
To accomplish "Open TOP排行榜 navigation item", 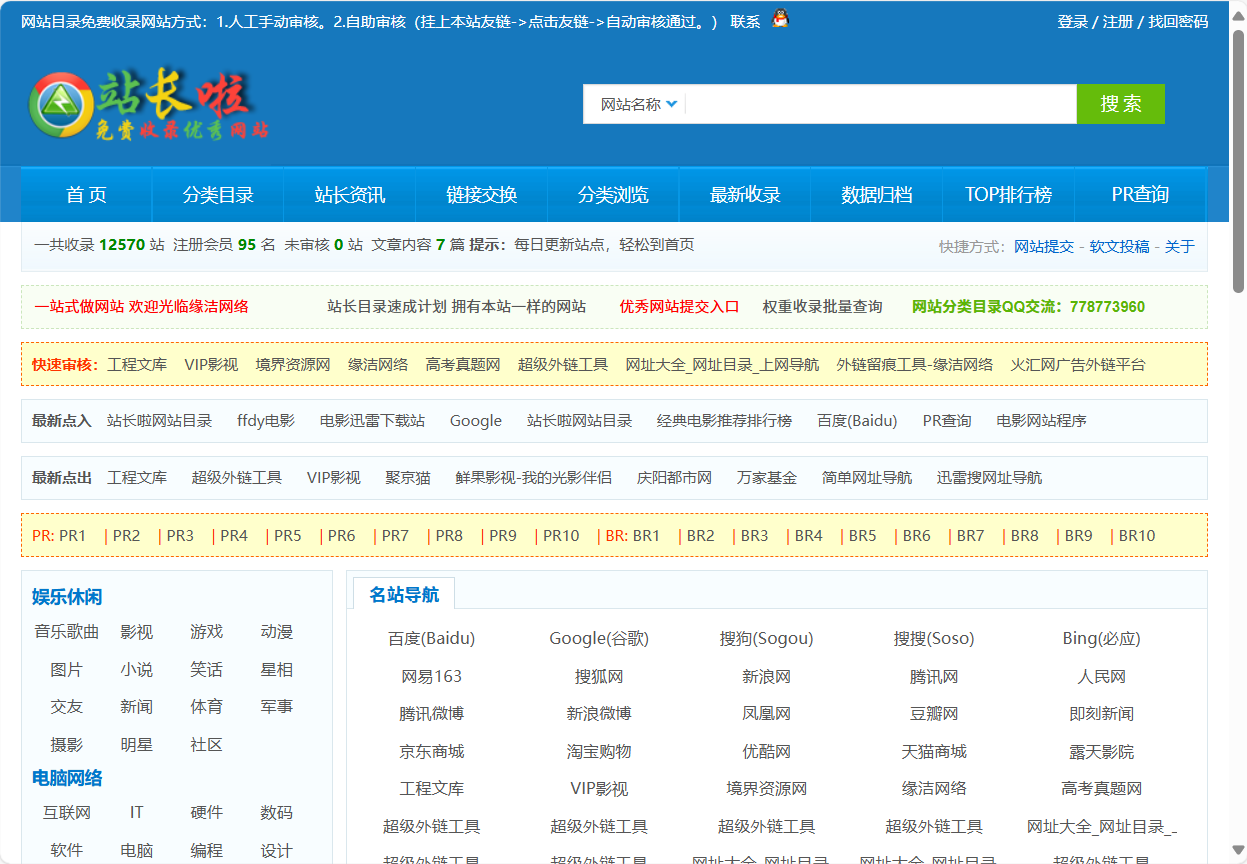I will point(1008,195).
